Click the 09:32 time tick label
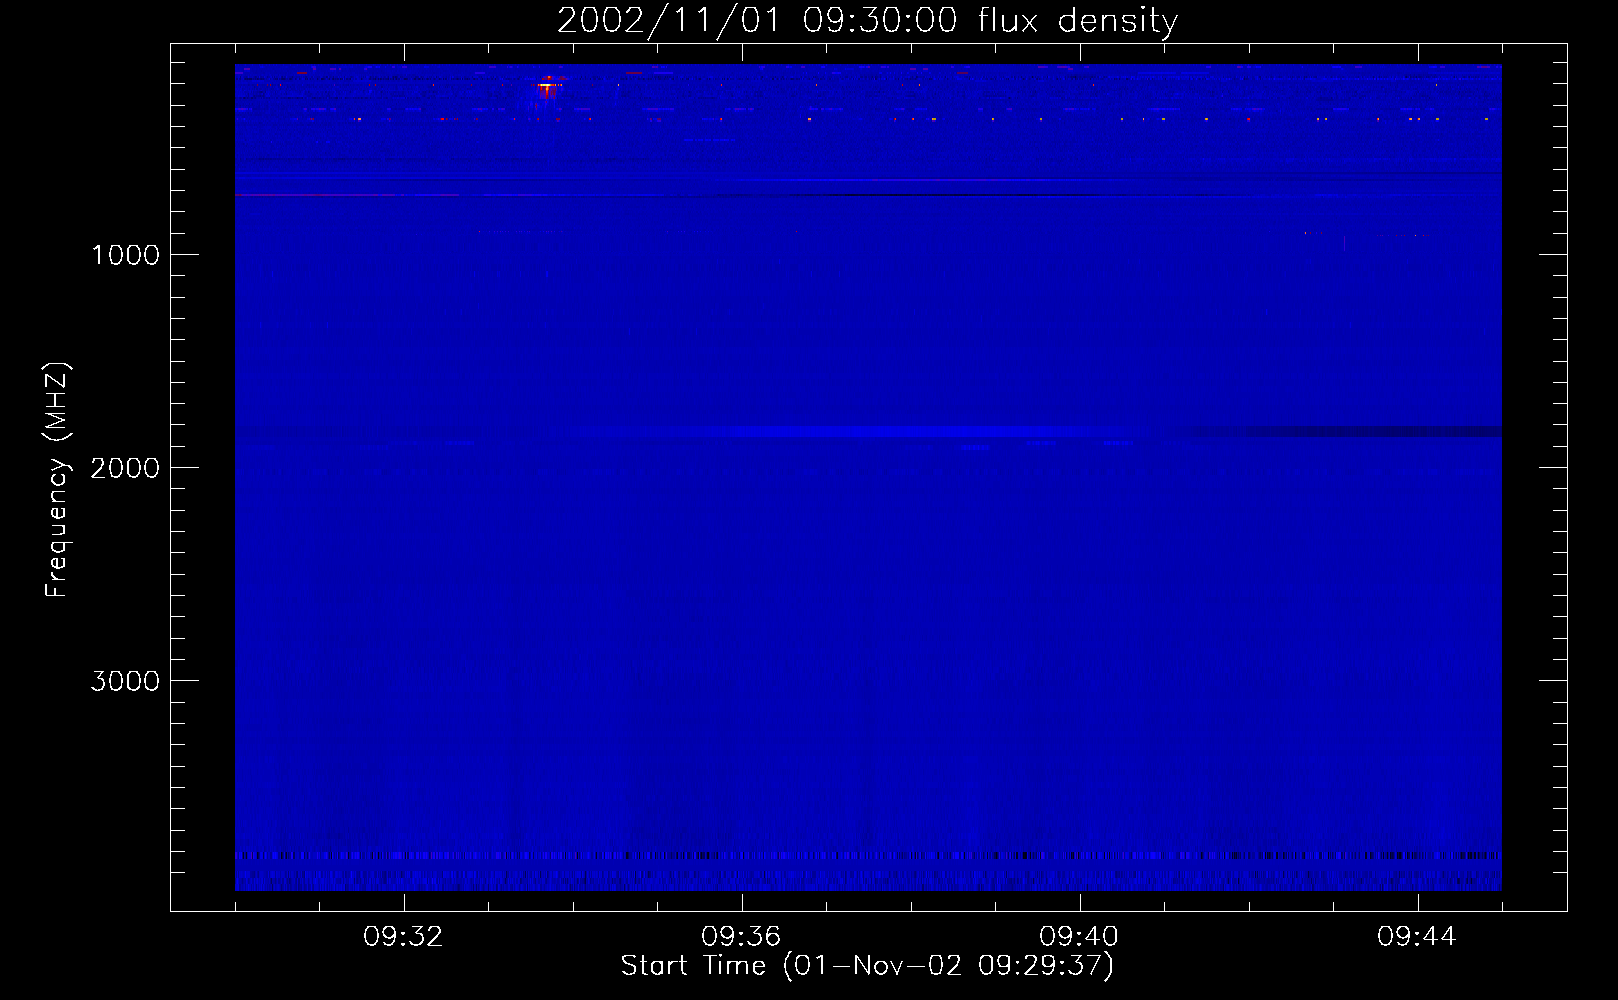The image size is (1618, 1000). pyautogui.click(x=403, y=937)
